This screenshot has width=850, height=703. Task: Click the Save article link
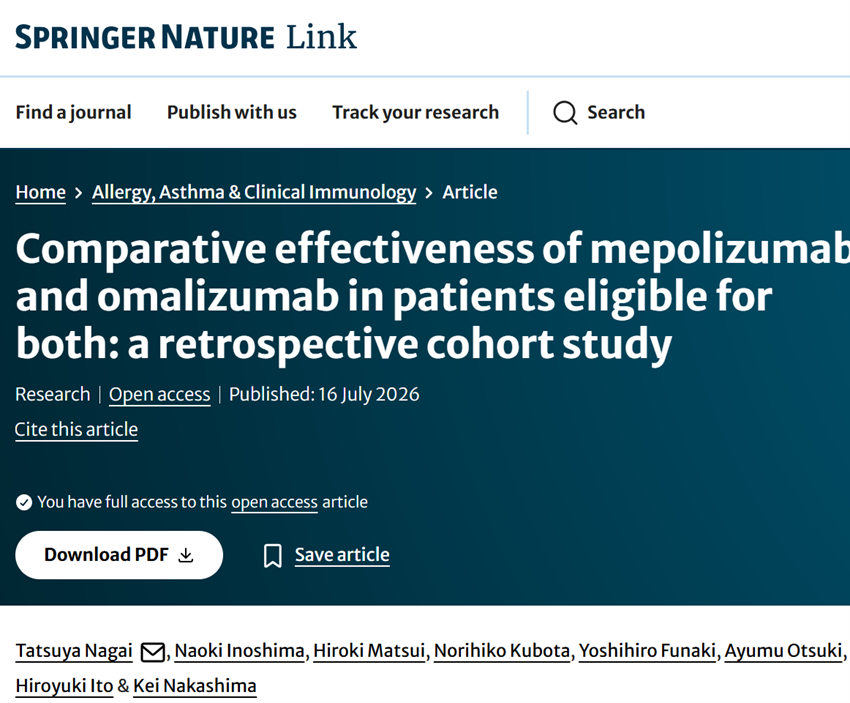342,555
